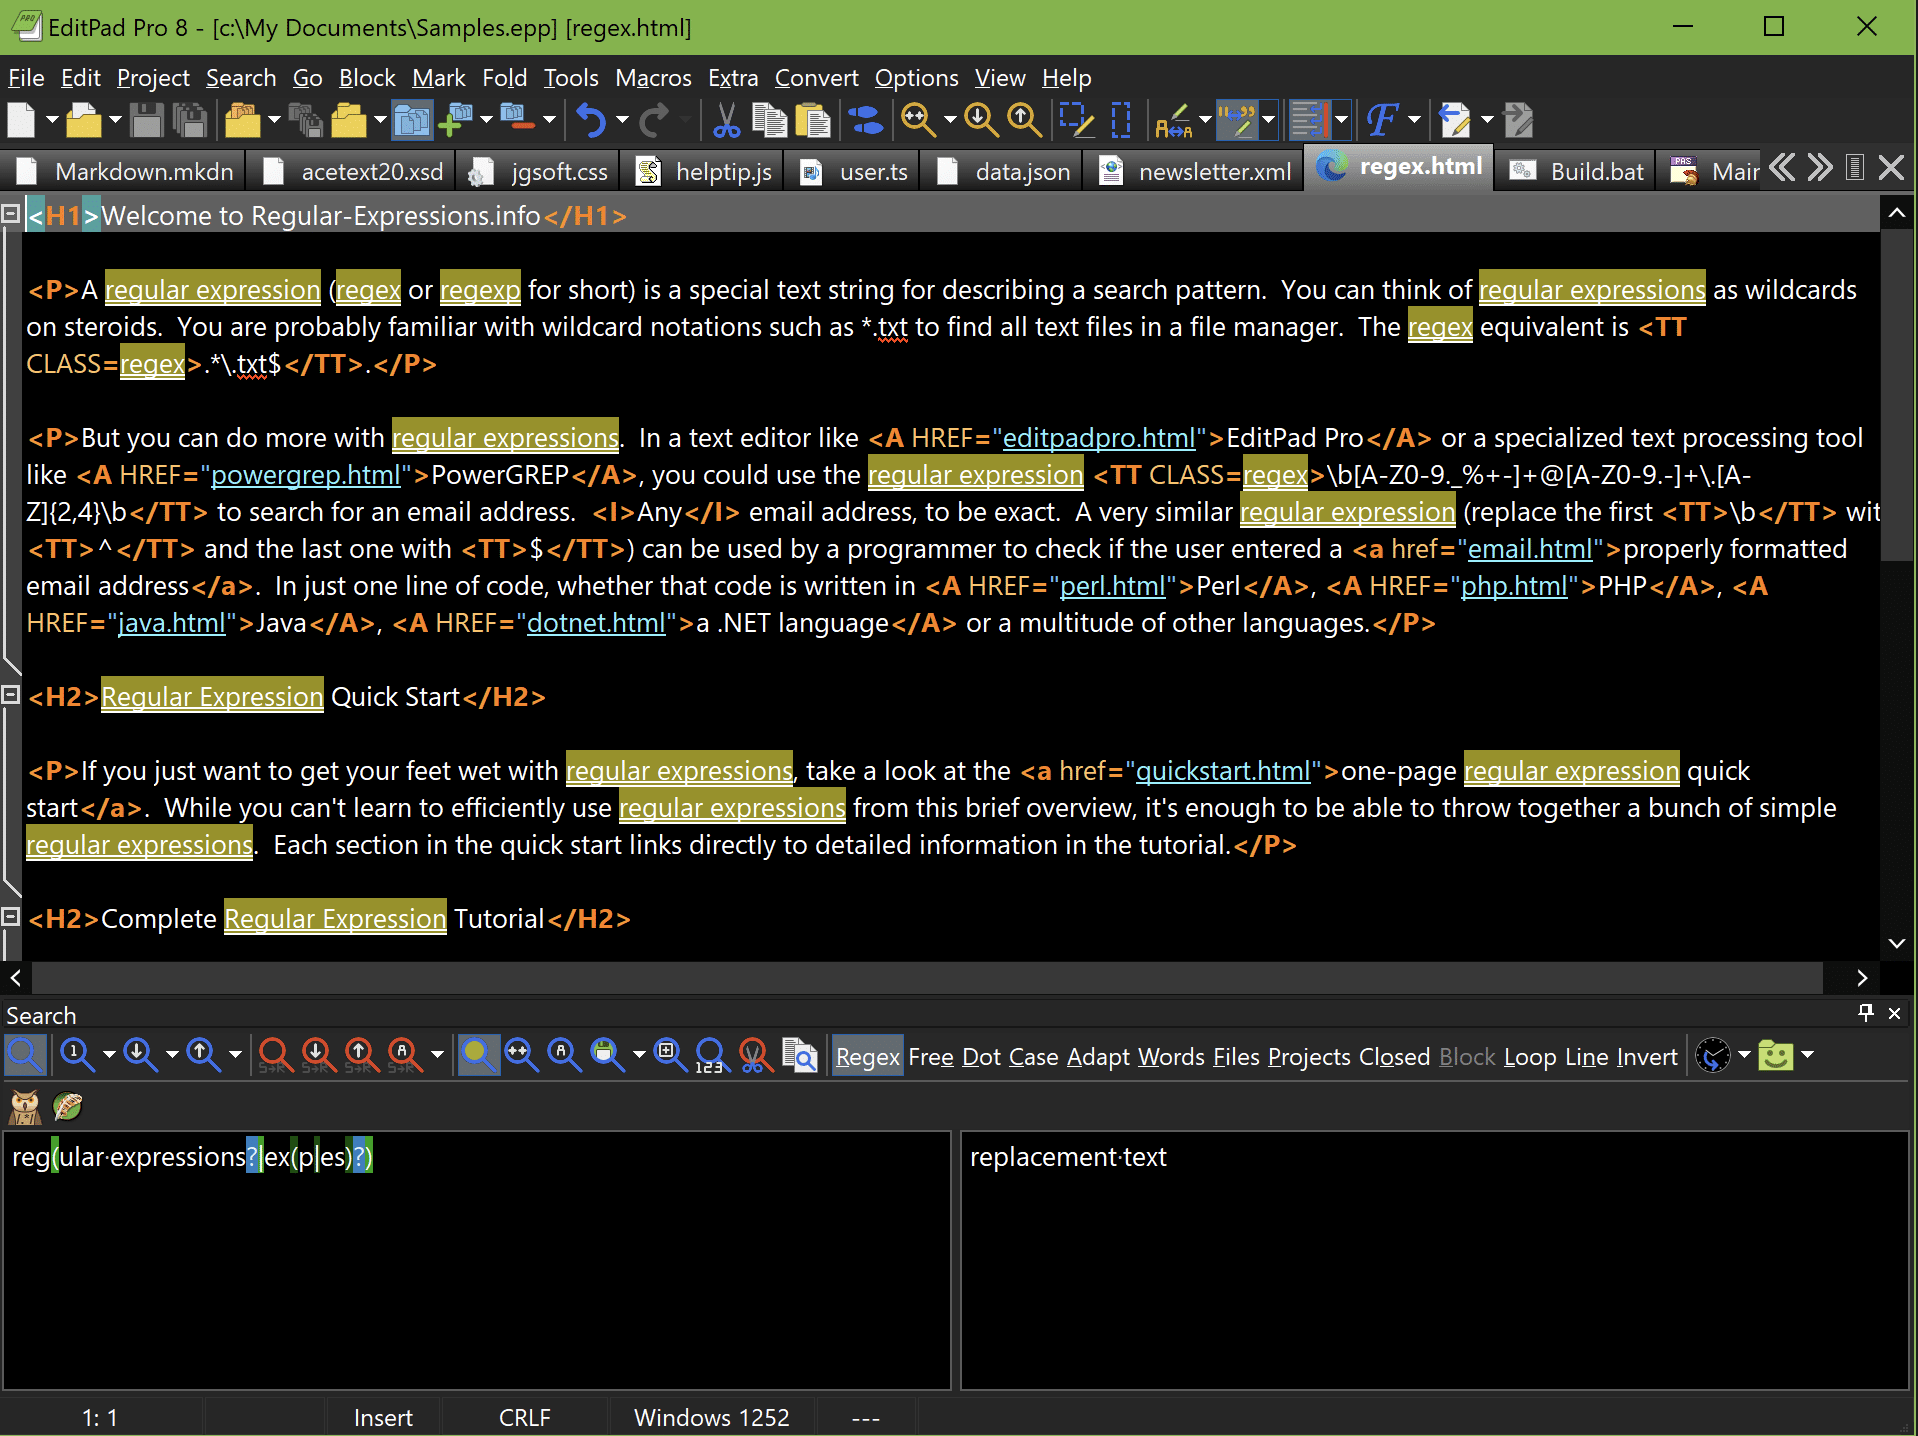The height and width of the screenshot is (1436, 1918).
Task: Open the New file dropdown arrow
Action: pyautogui.click(x=52, y=120)
